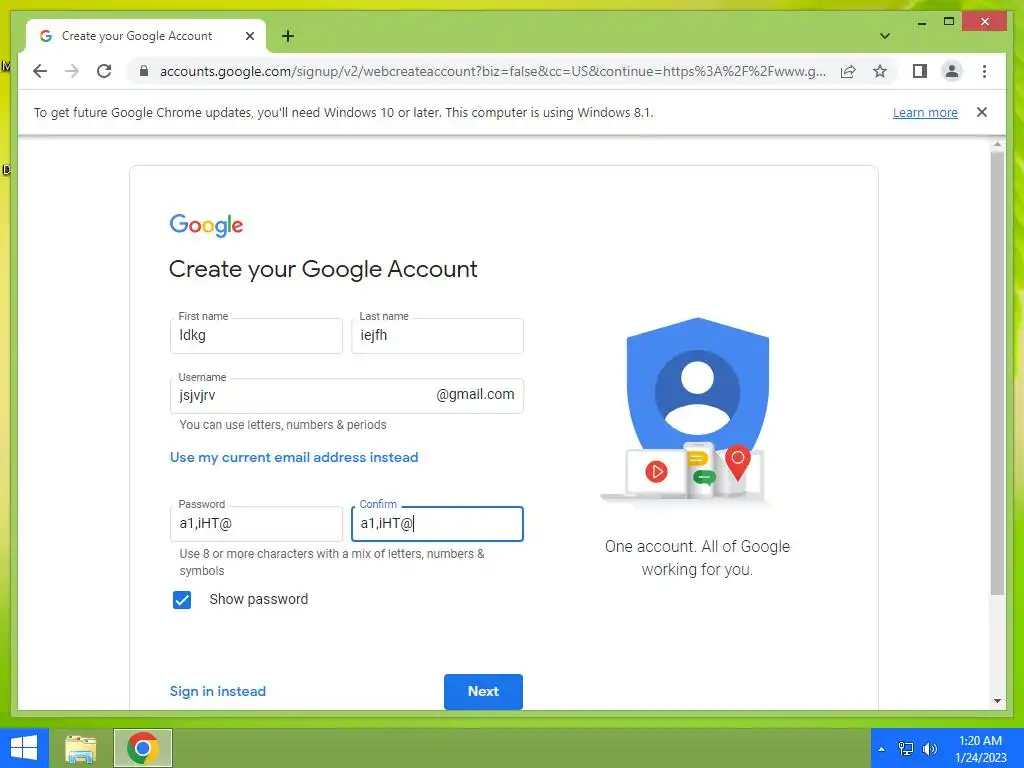Open the network status tray icon
The height and width of the screenshot is (768, 1024).
point(905,749)
